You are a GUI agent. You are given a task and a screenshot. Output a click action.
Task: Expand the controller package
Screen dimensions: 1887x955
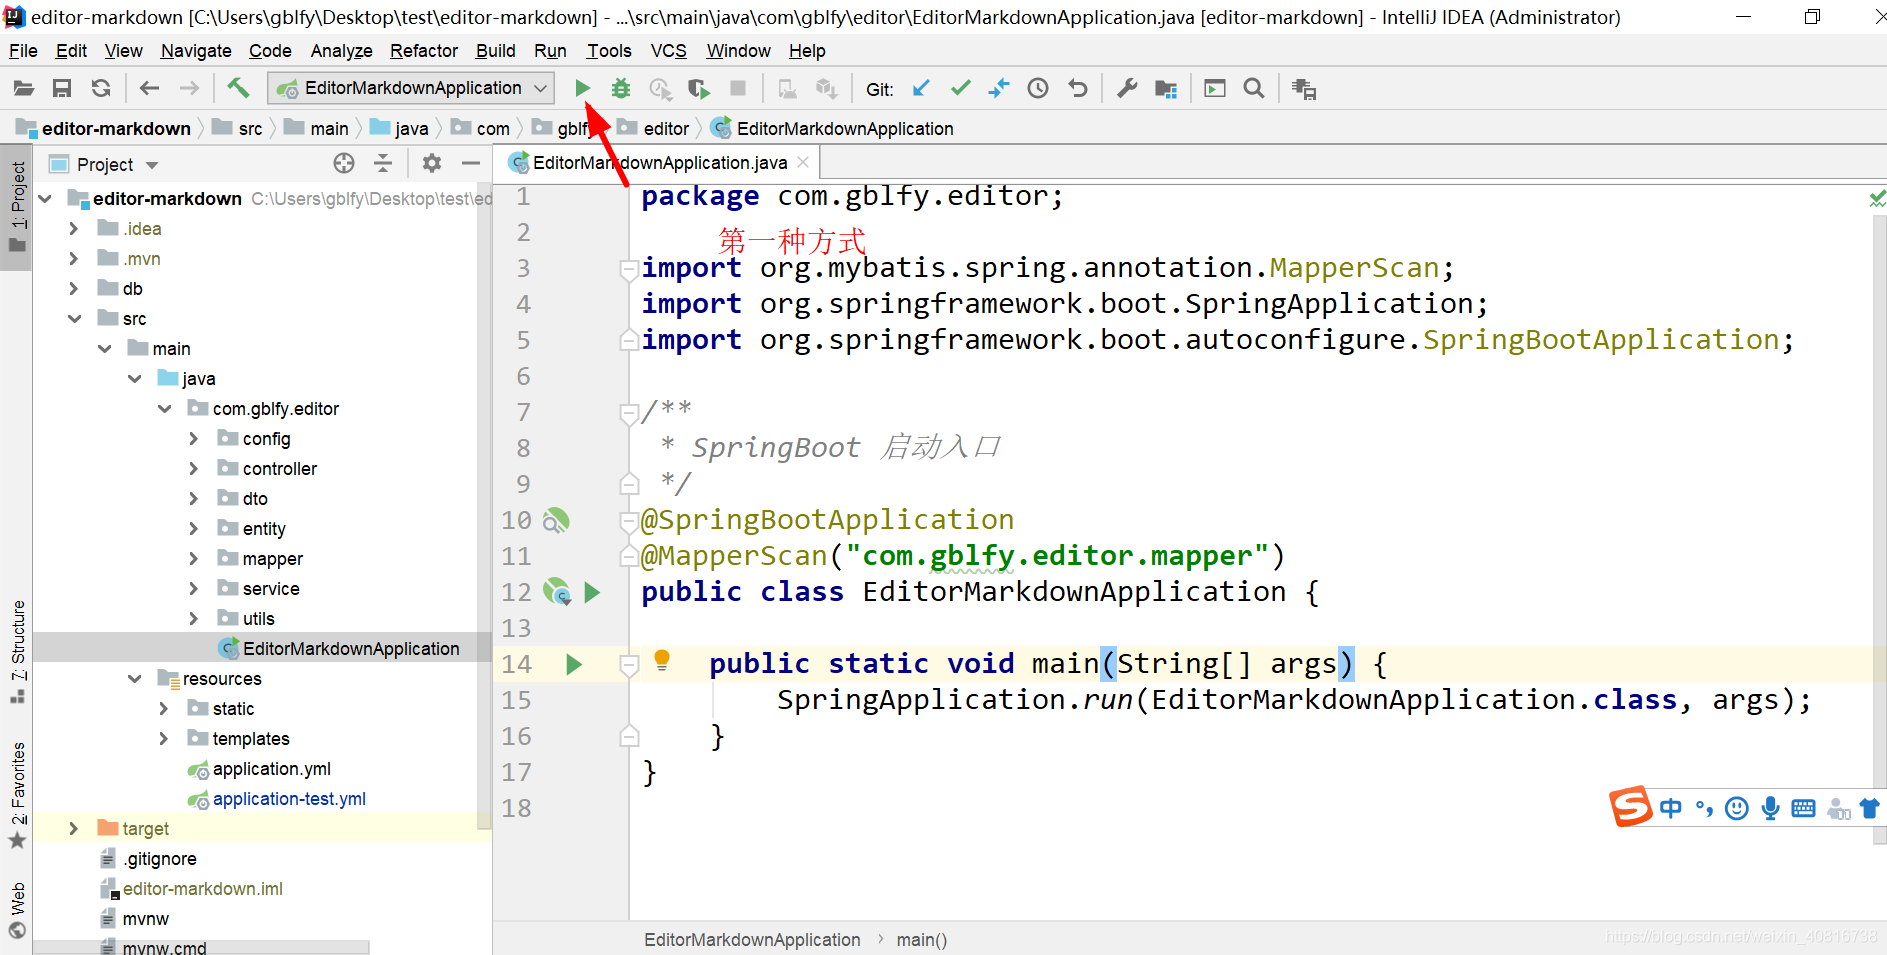(193, 469)
